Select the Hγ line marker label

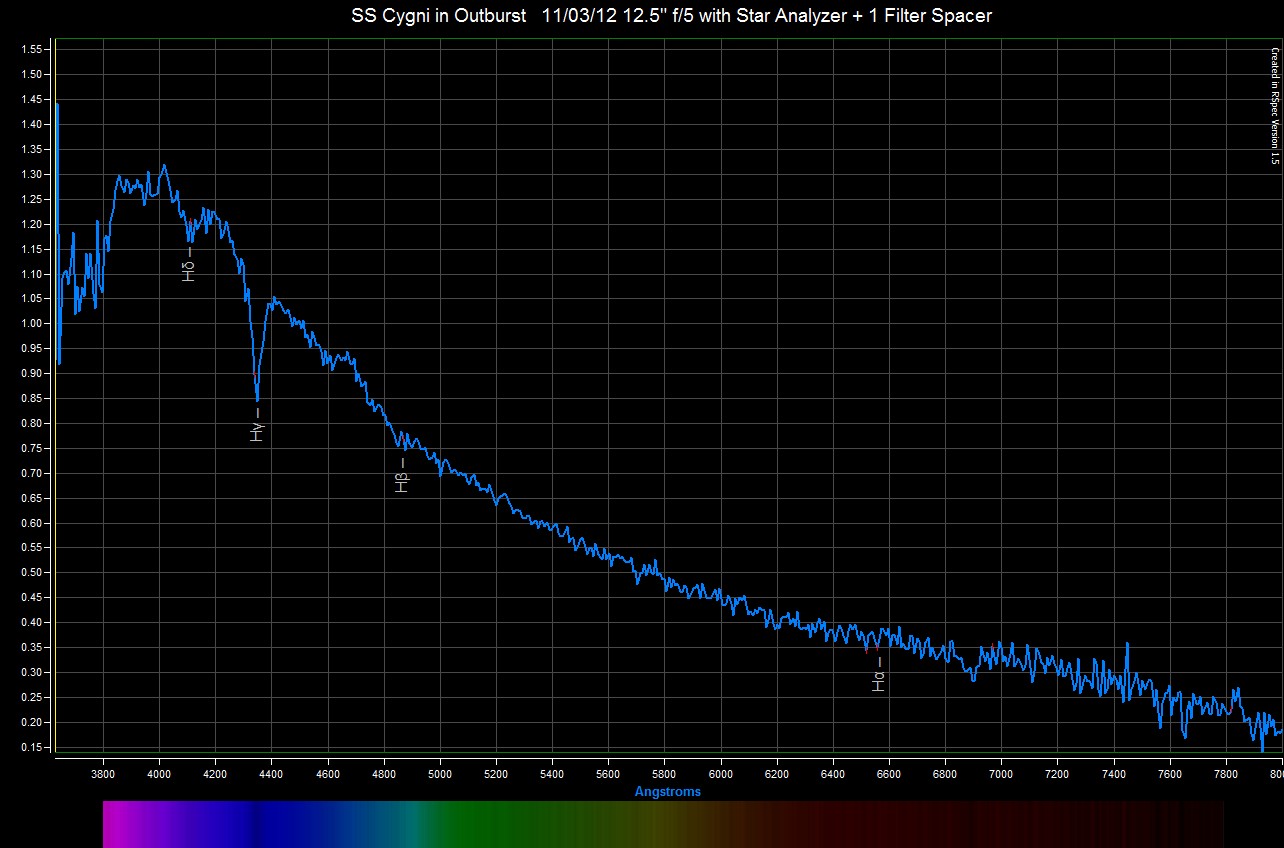coord(257,432)
